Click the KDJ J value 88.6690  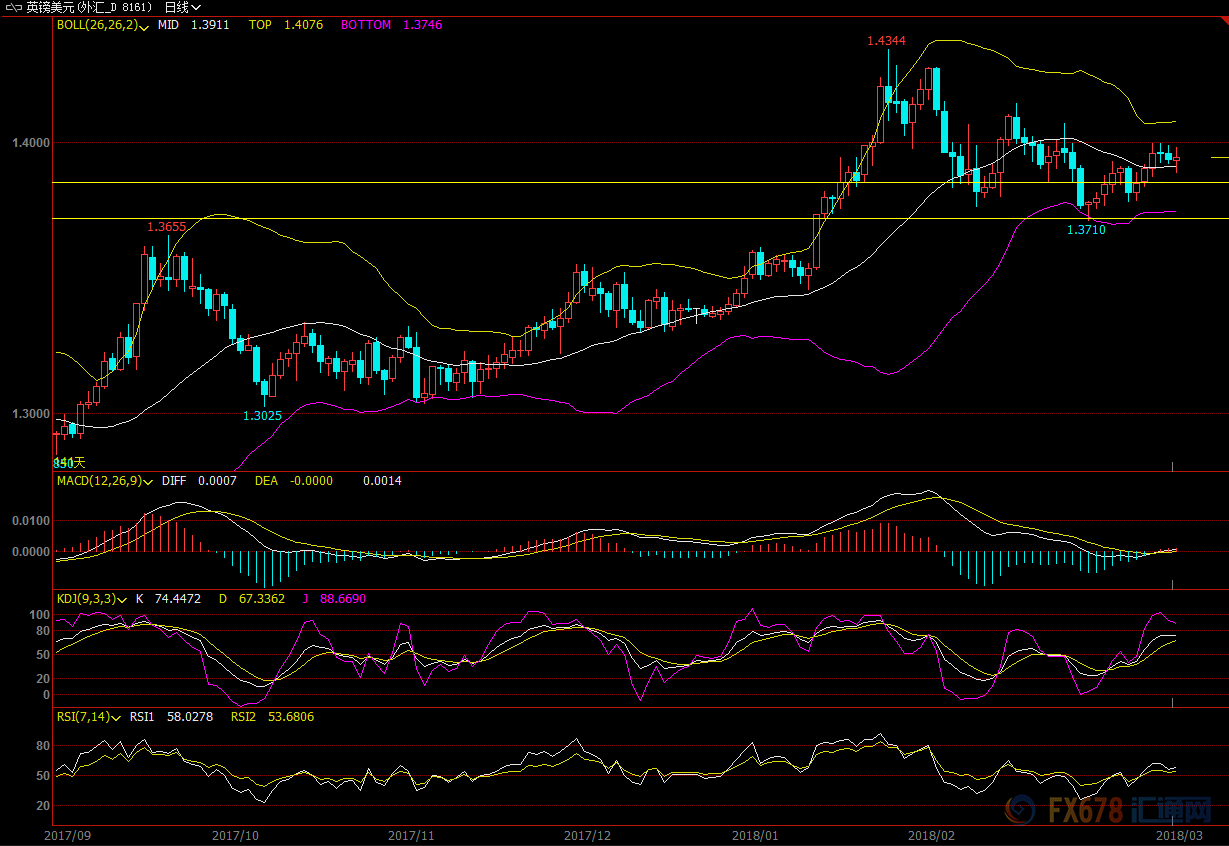click(343, 599)
